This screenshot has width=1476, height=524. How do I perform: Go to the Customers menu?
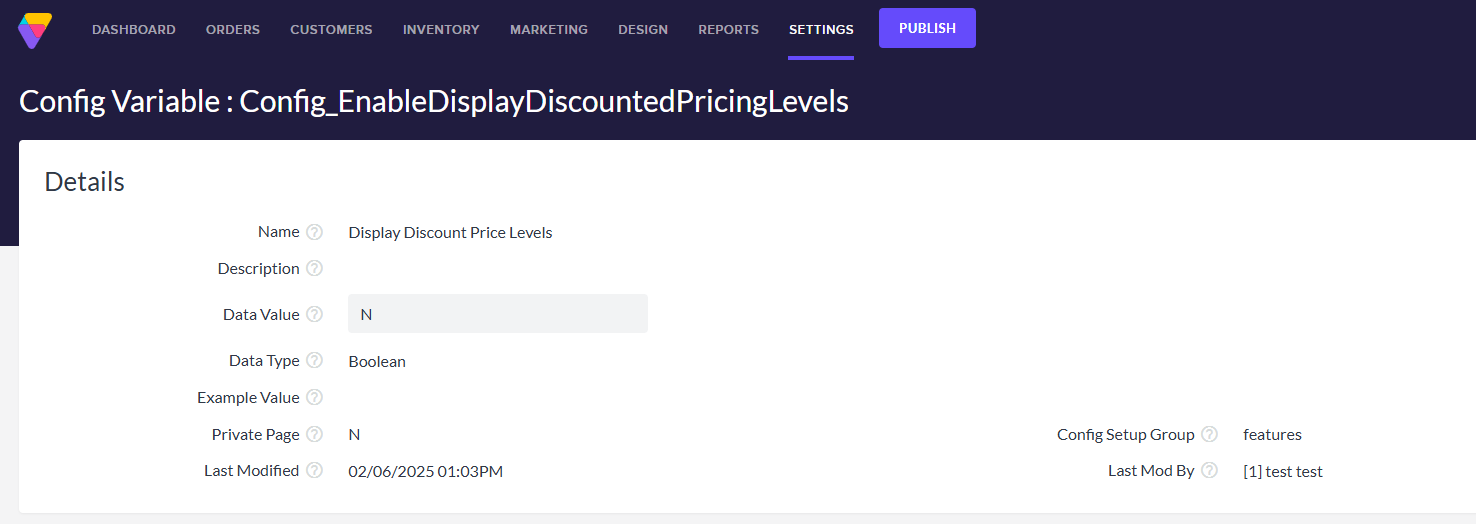point(331,30)
